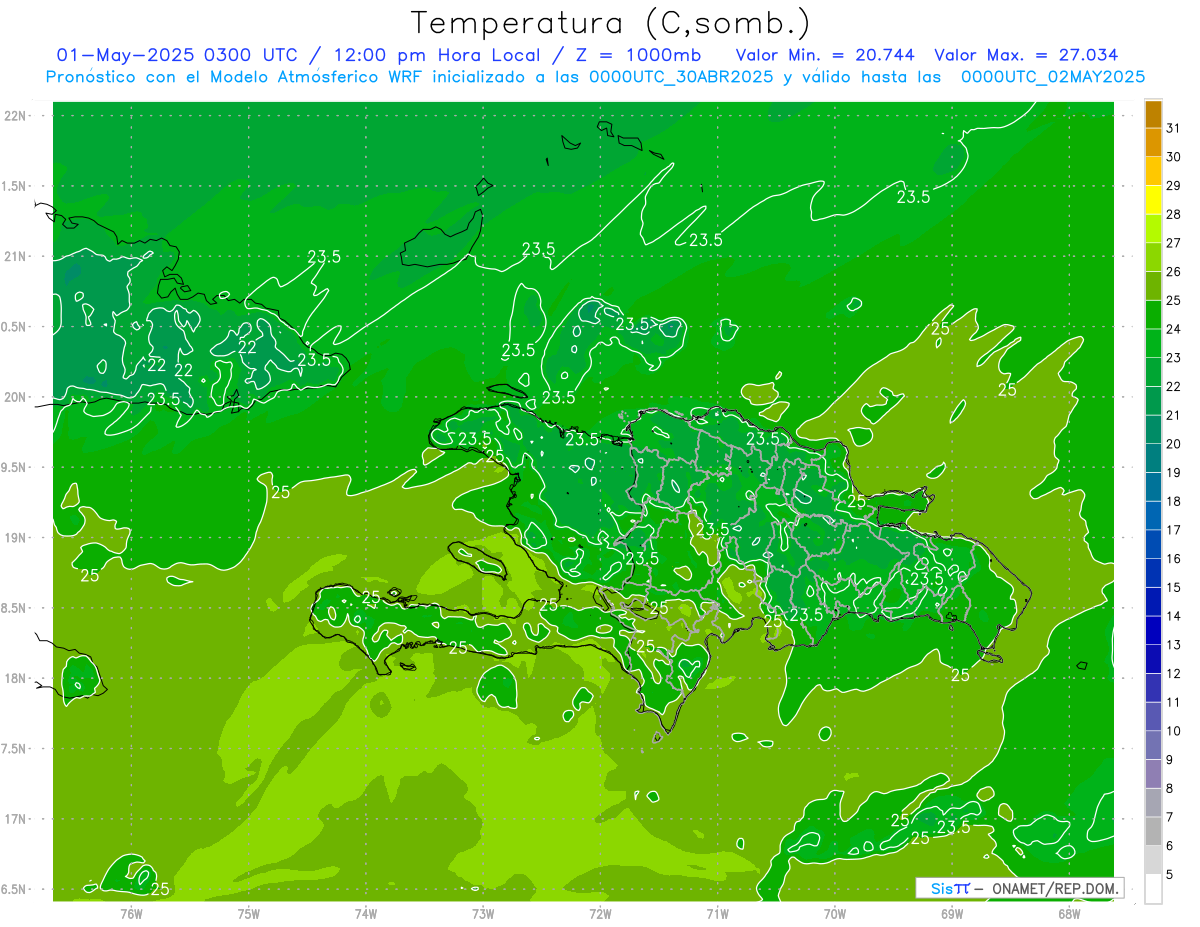Click the 69W longitude axis label

click(x=952, y=913)
